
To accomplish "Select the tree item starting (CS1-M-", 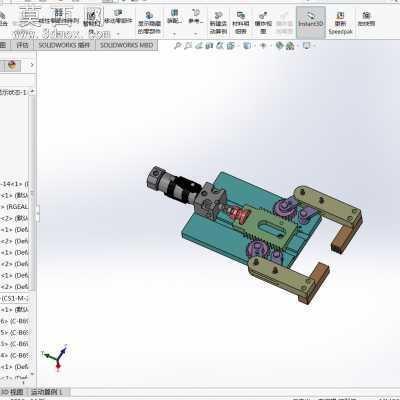I will point(14,298).
